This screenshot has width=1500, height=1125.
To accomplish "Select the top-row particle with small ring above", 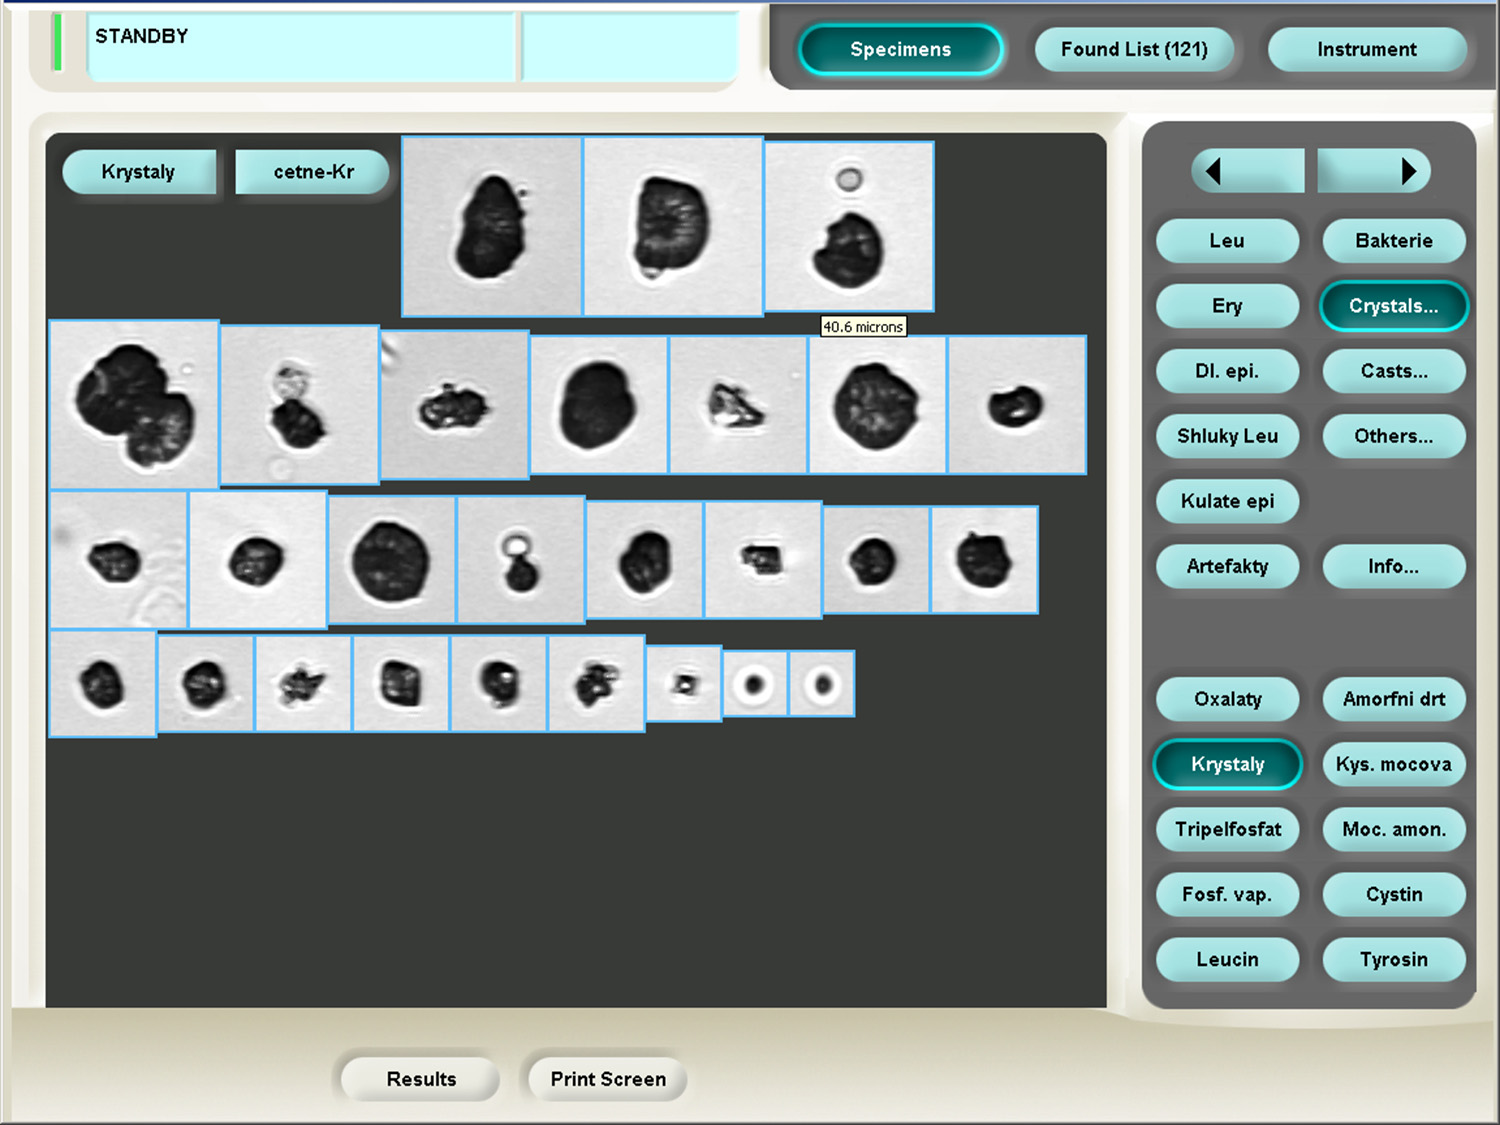I will click(x=849, y=226).
